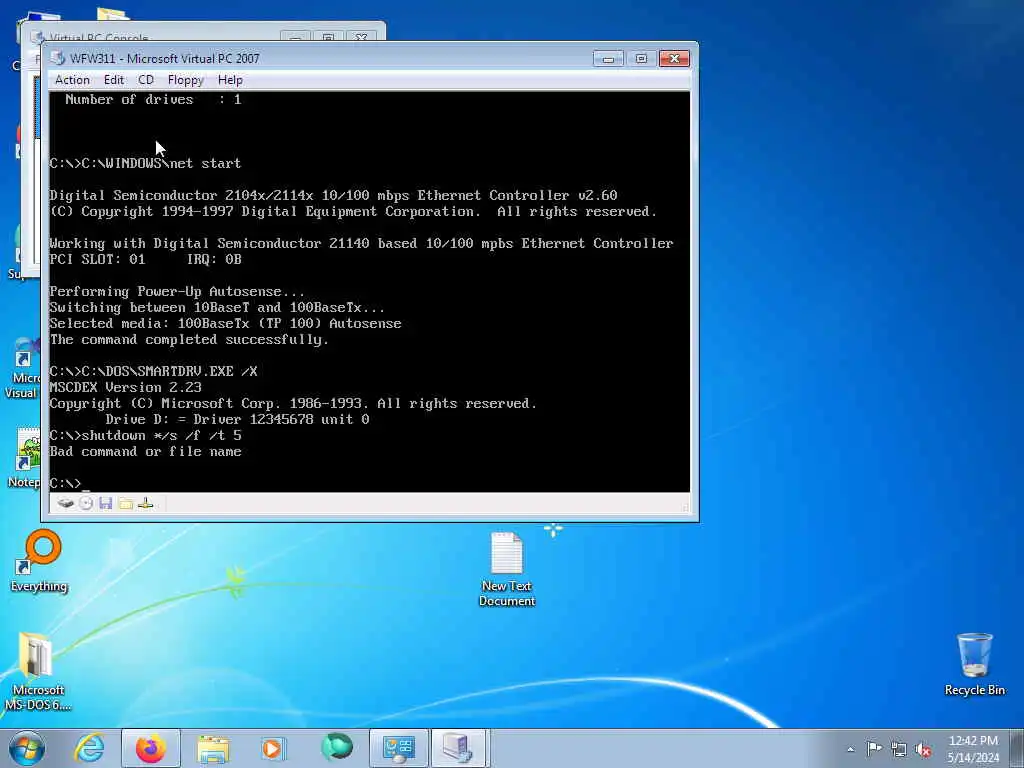The height and width of the screenshot is (768, 1024).
Task: Close the WFW311 Virtual PC window
Action: (x=674, y=59)
